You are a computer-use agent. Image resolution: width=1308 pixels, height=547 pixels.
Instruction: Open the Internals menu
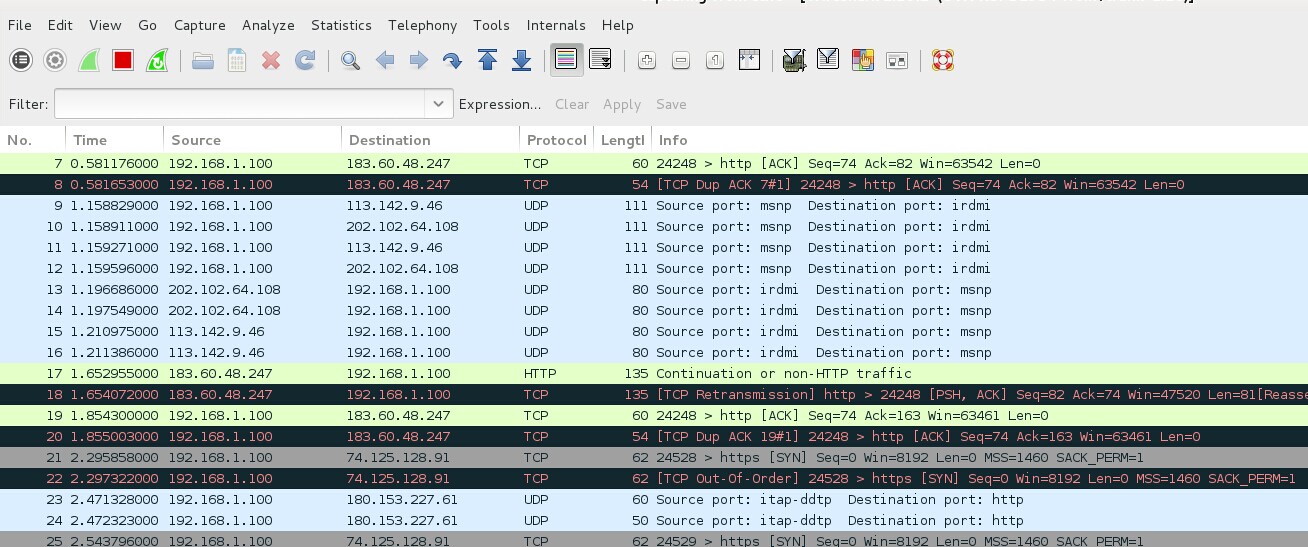tap(556, 25)
